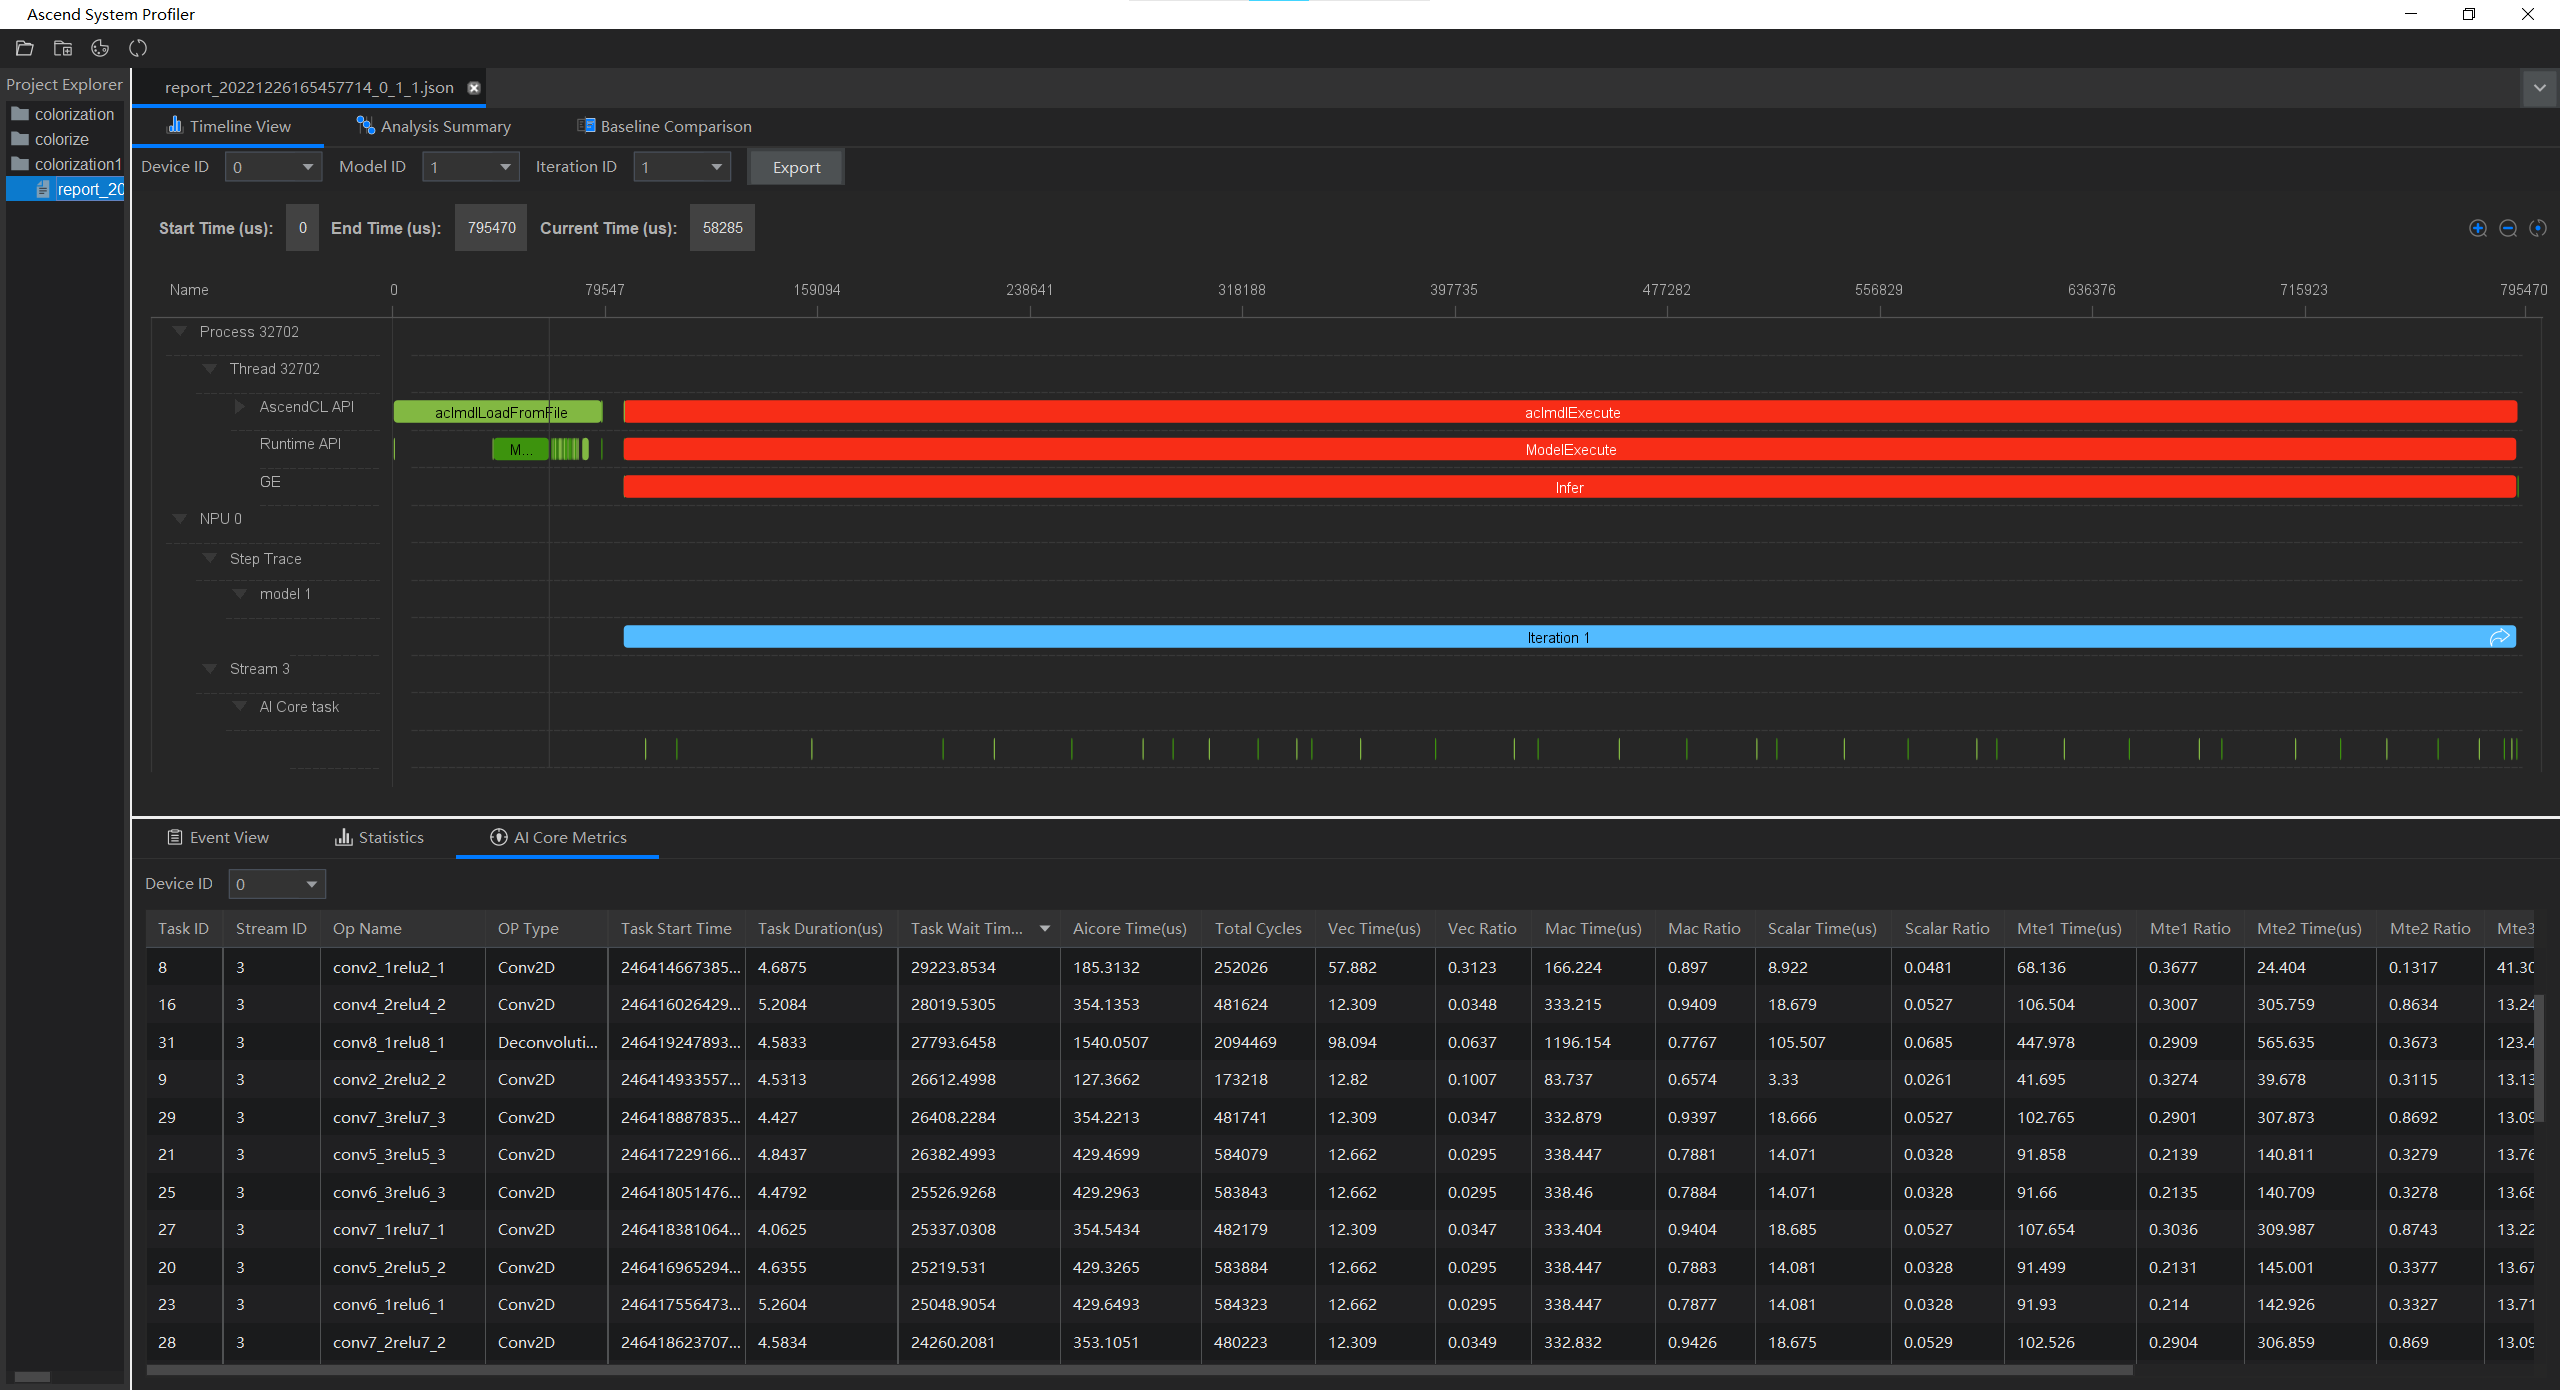The image size is (2560, 1390).
Task: Select the colorize folder icon
Action: click(20, 139)
